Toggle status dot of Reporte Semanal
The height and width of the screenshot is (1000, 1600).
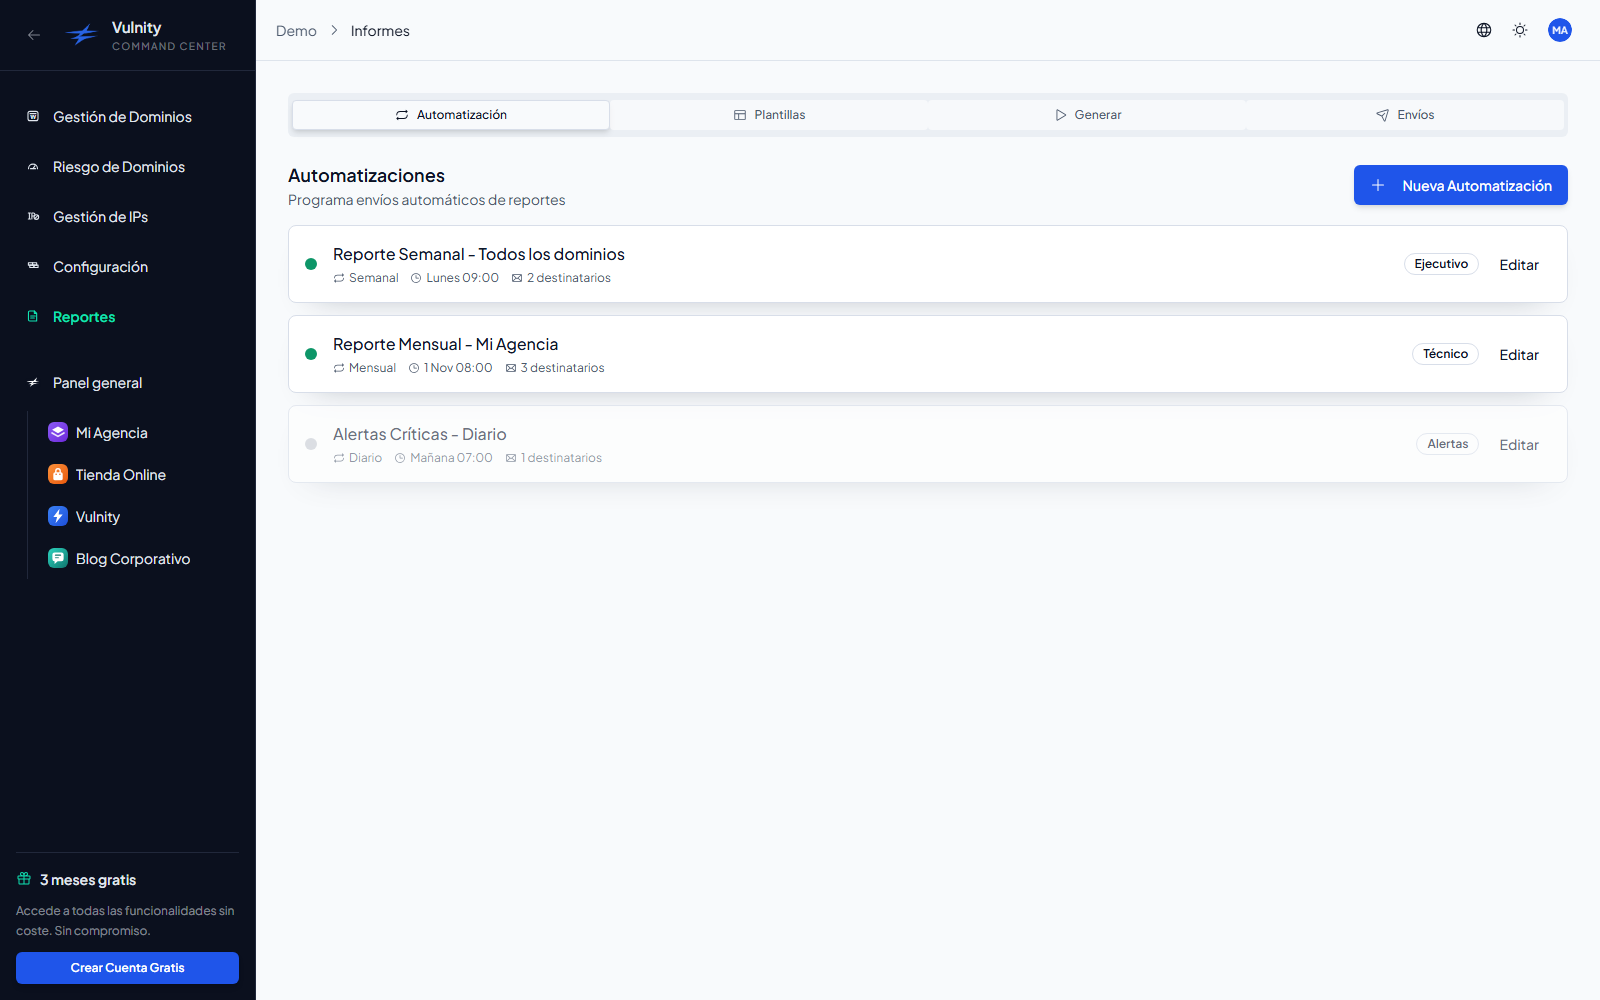311,264
